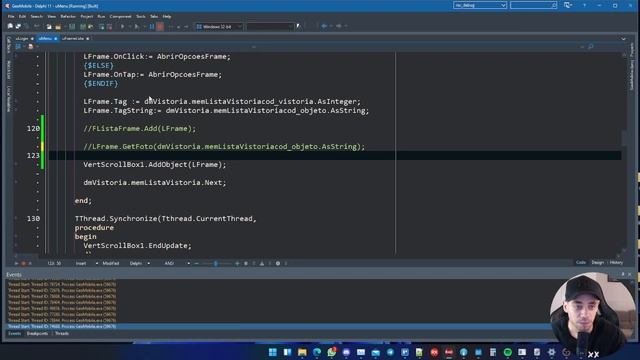Click the TThread.Synchronize code line
Image resolution: width=640 pixels, height=360 pixels.
pyautogui.click(x=166, y=219)
